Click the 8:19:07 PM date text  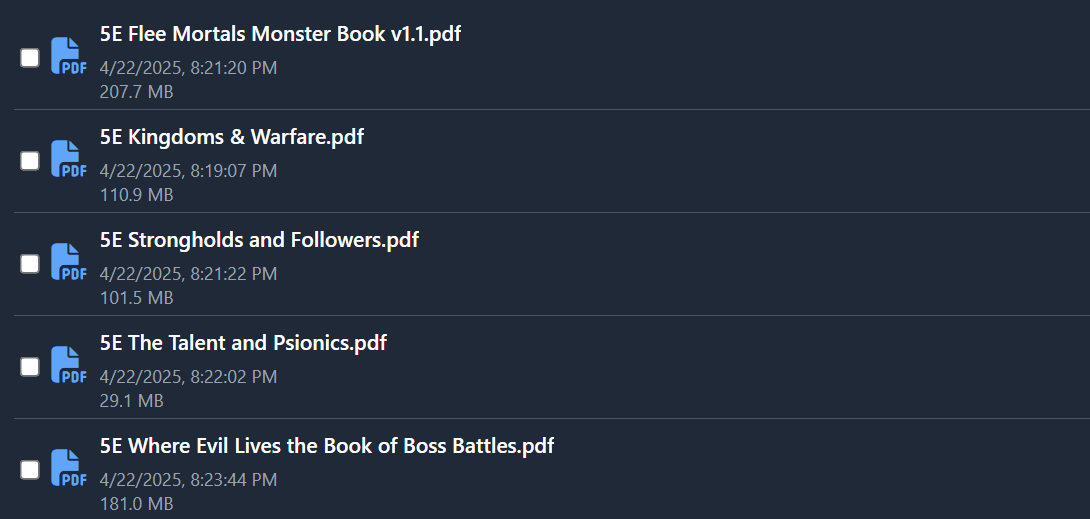pyautogui.click(x=234, y=170)
